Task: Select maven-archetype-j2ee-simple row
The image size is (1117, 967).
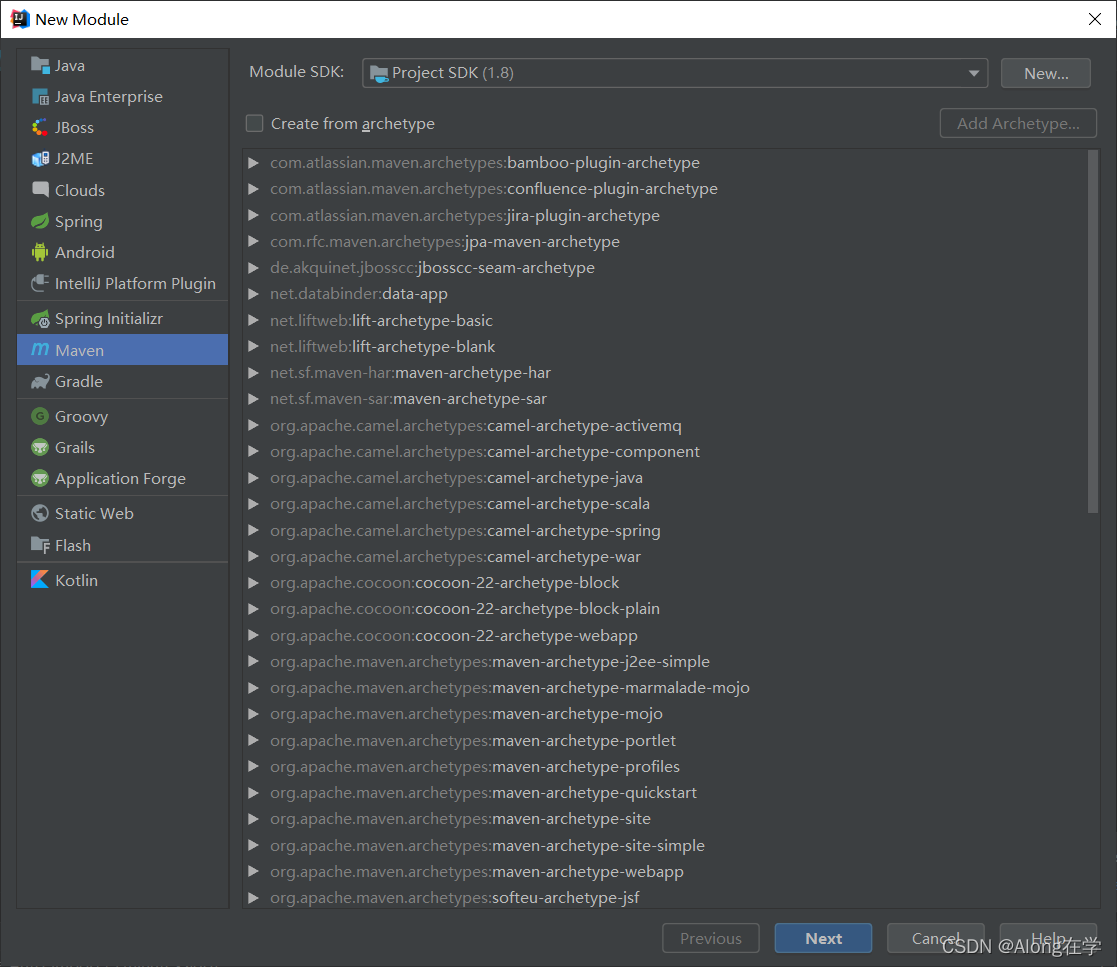Action: pyautogui.click(x=665, y=661)
